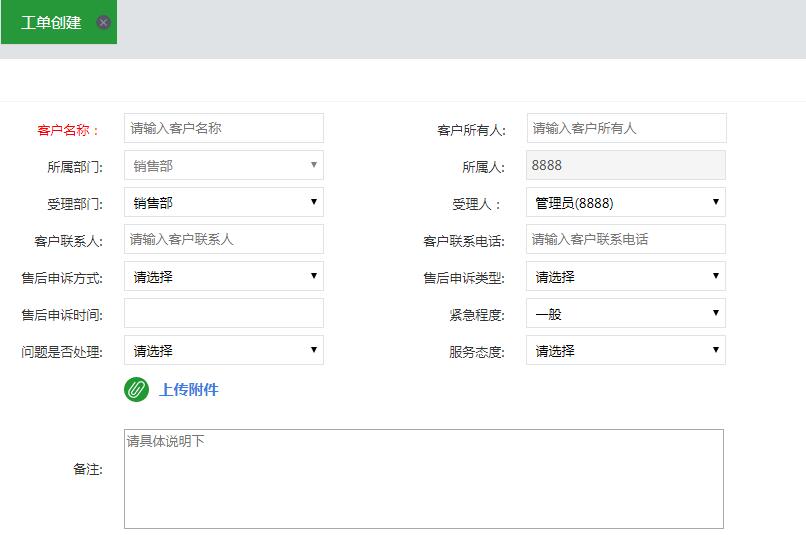Expand the 紧急程度 dropdown showing 一般
806x535 pixels.
pos(626,313)
